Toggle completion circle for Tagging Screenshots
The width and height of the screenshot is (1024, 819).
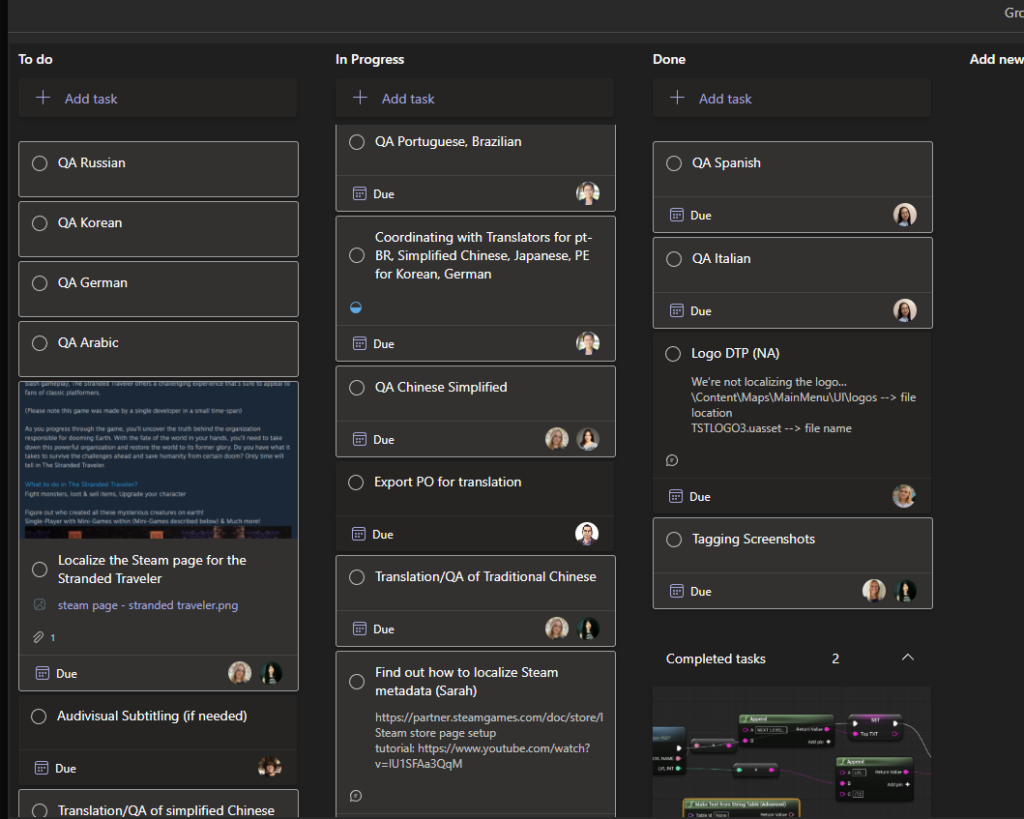pos(673,539)
